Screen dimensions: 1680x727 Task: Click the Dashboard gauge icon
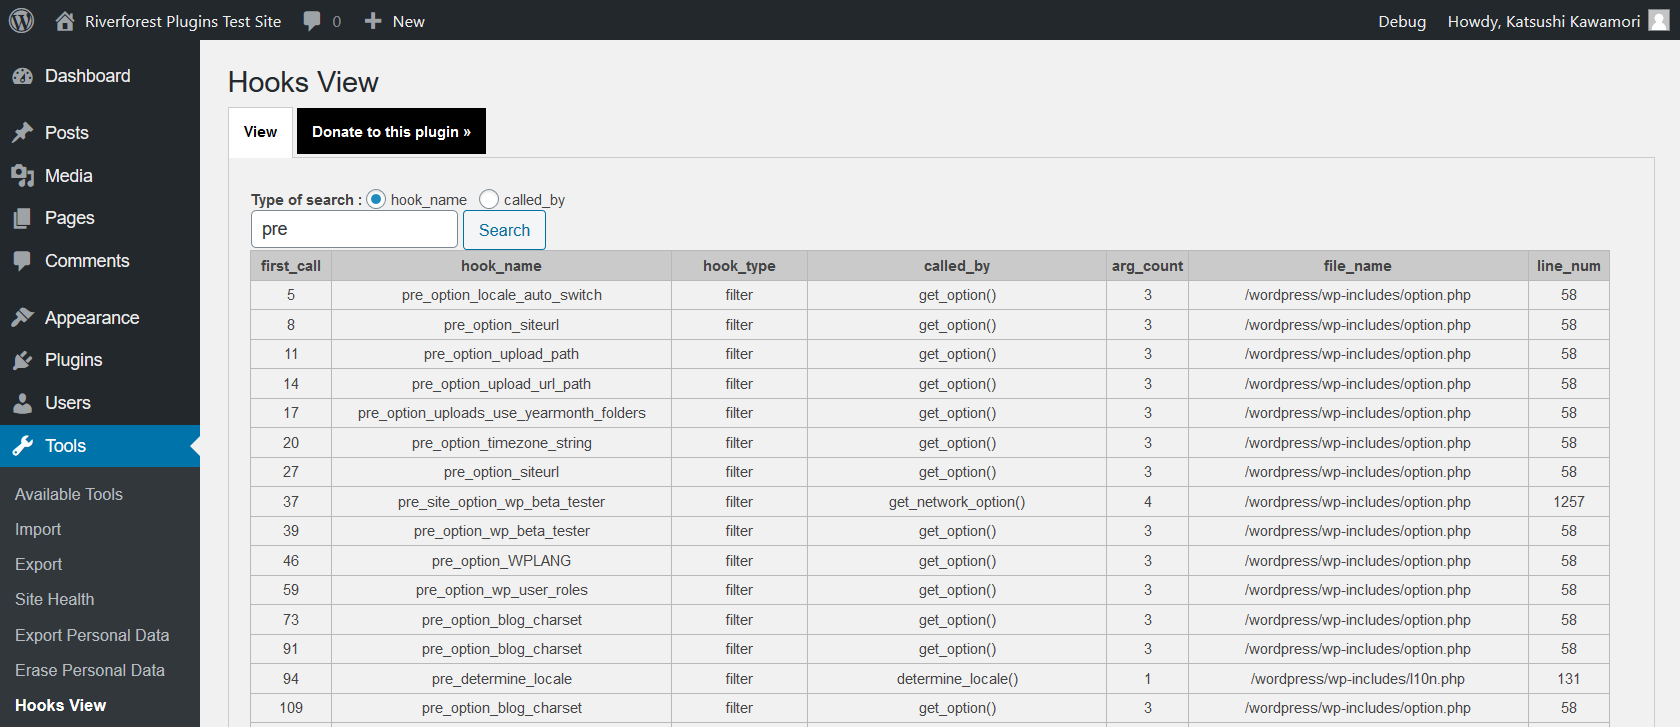22,76
